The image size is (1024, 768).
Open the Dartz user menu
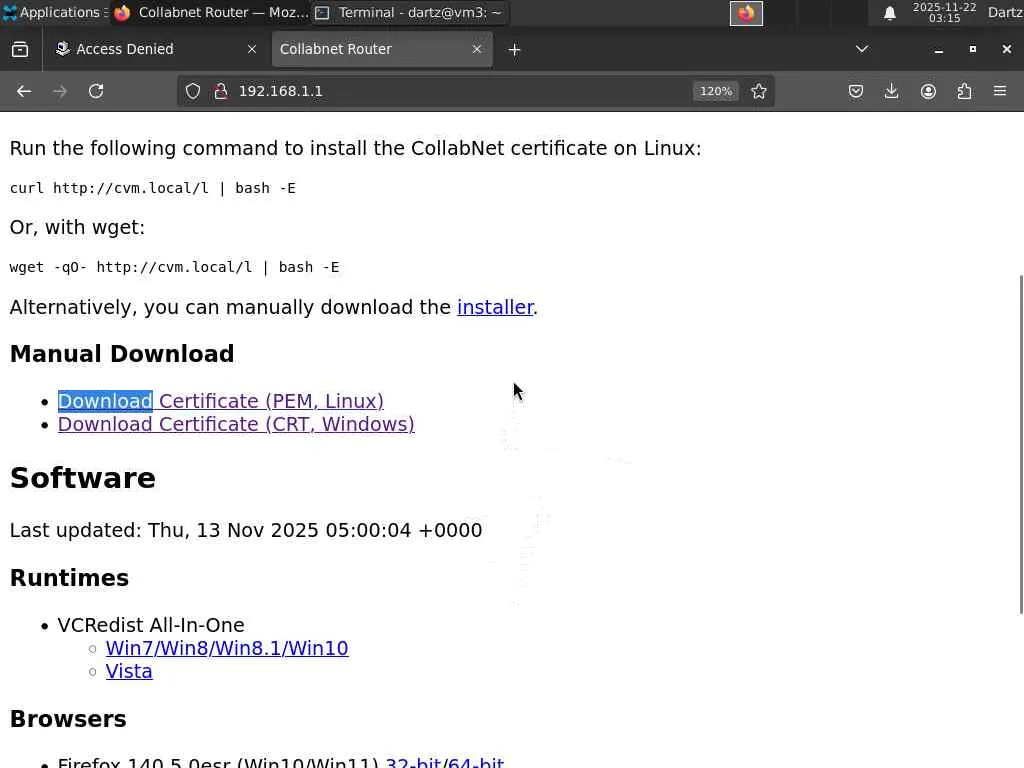(1005, 12)
